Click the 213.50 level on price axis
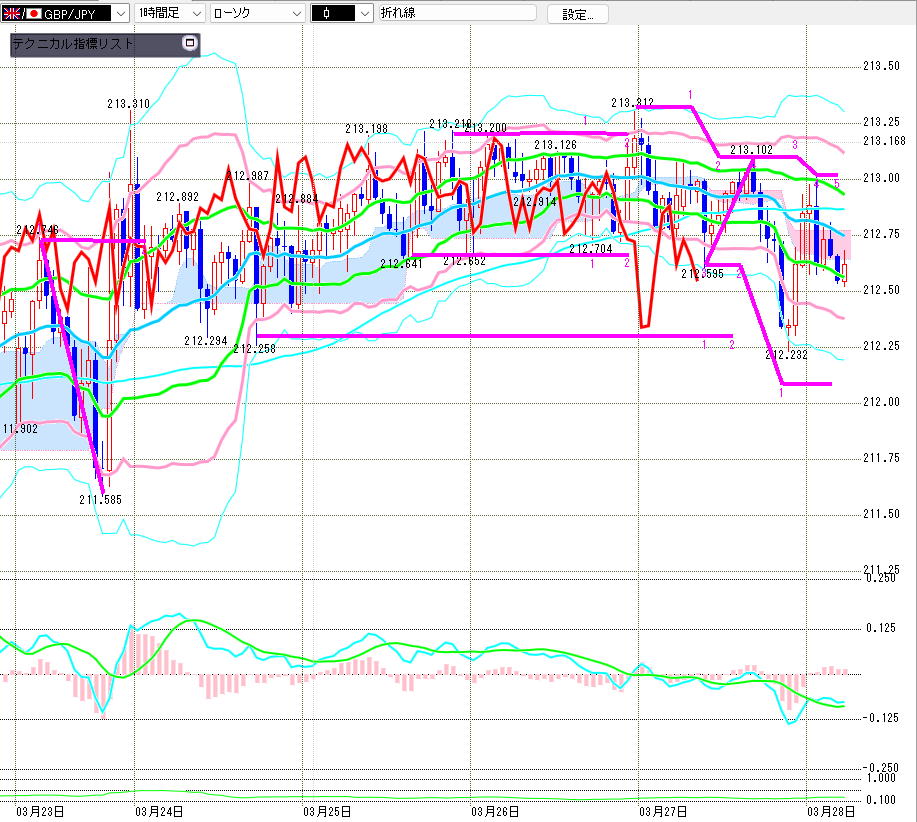The width and height of the screenshot is (917, 822). pos(880,66)
